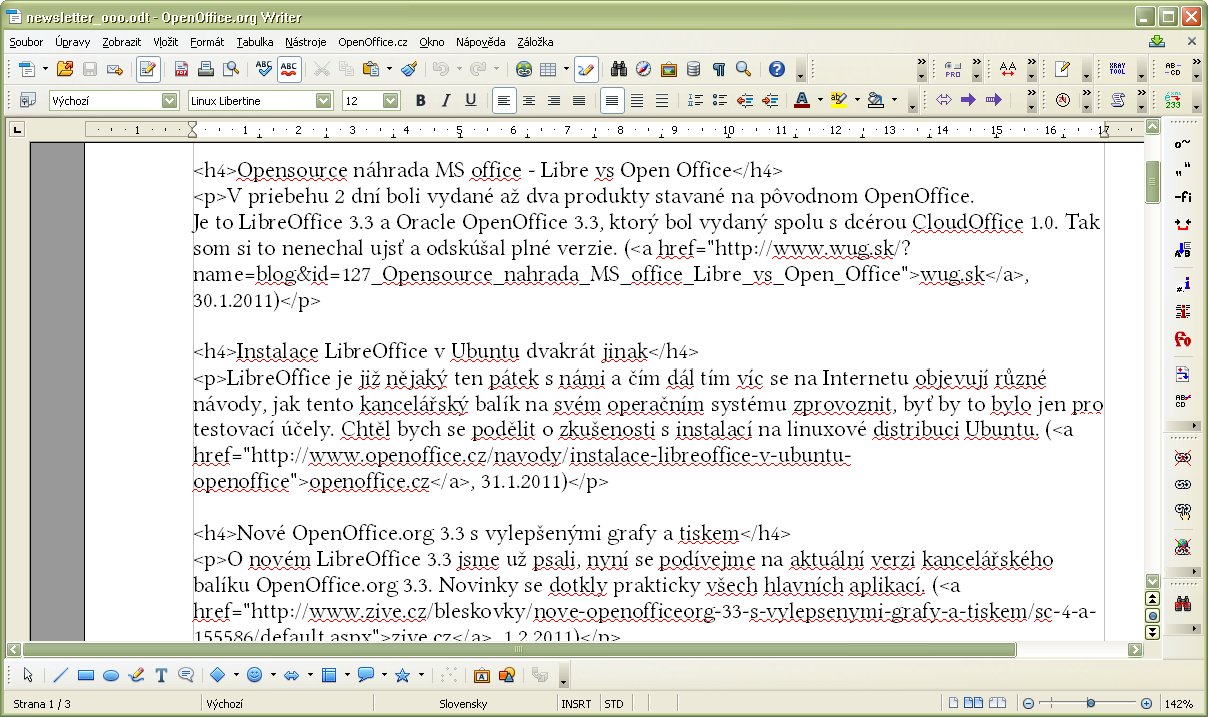Expand the Highlighting color dropdown arrow
Viewport: 1208px width, 717px height.
click(x=857, y=100)
